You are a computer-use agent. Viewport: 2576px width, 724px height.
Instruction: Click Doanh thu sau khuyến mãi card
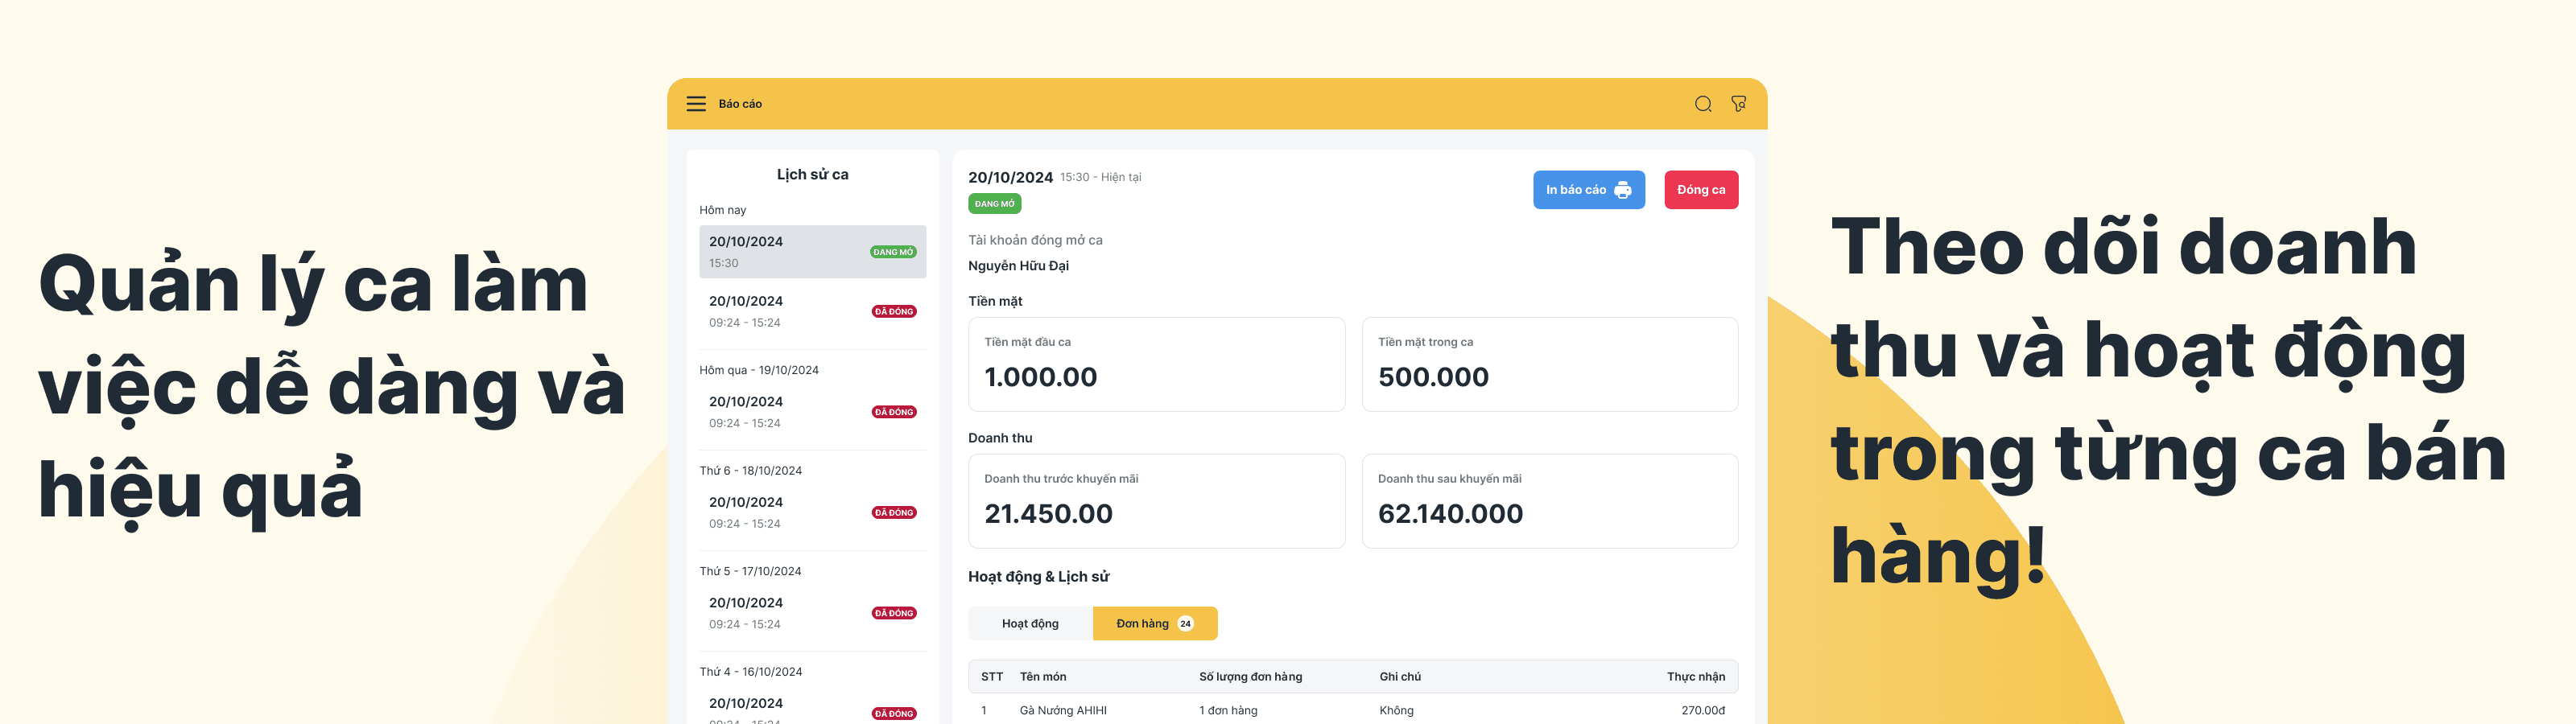[x=1550, y=501]
